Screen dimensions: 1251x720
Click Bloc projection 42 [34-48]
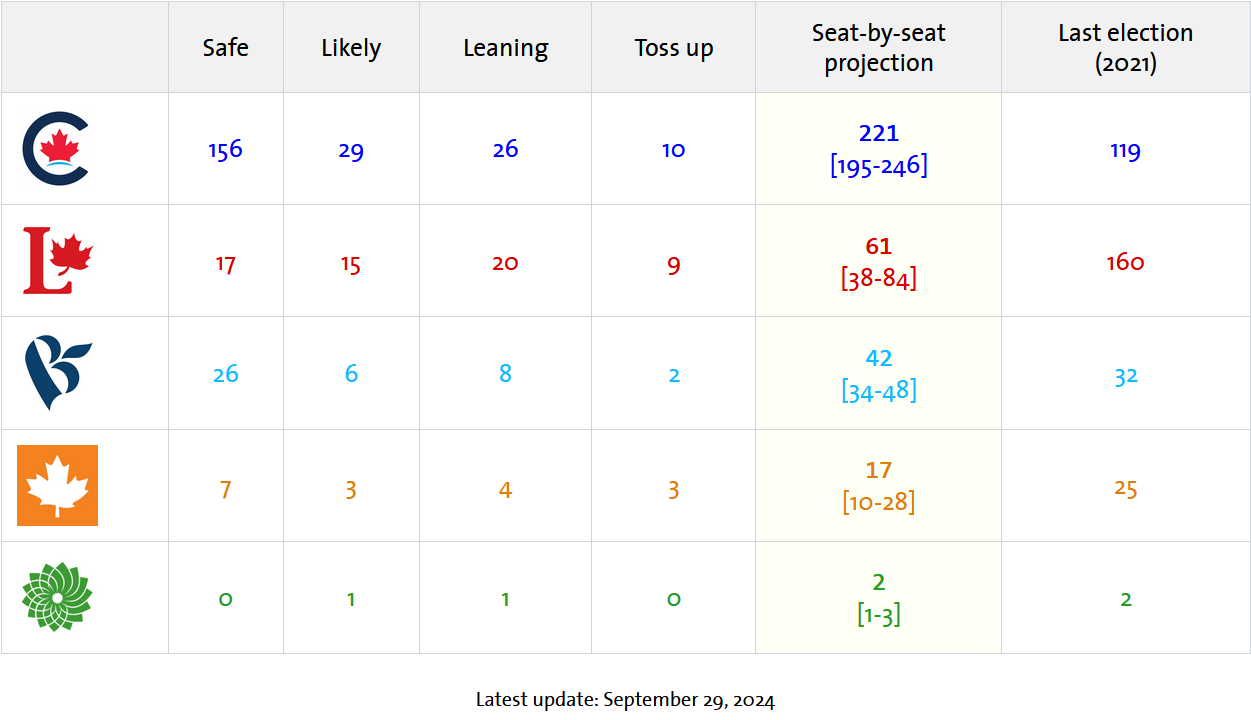(878, 374)
